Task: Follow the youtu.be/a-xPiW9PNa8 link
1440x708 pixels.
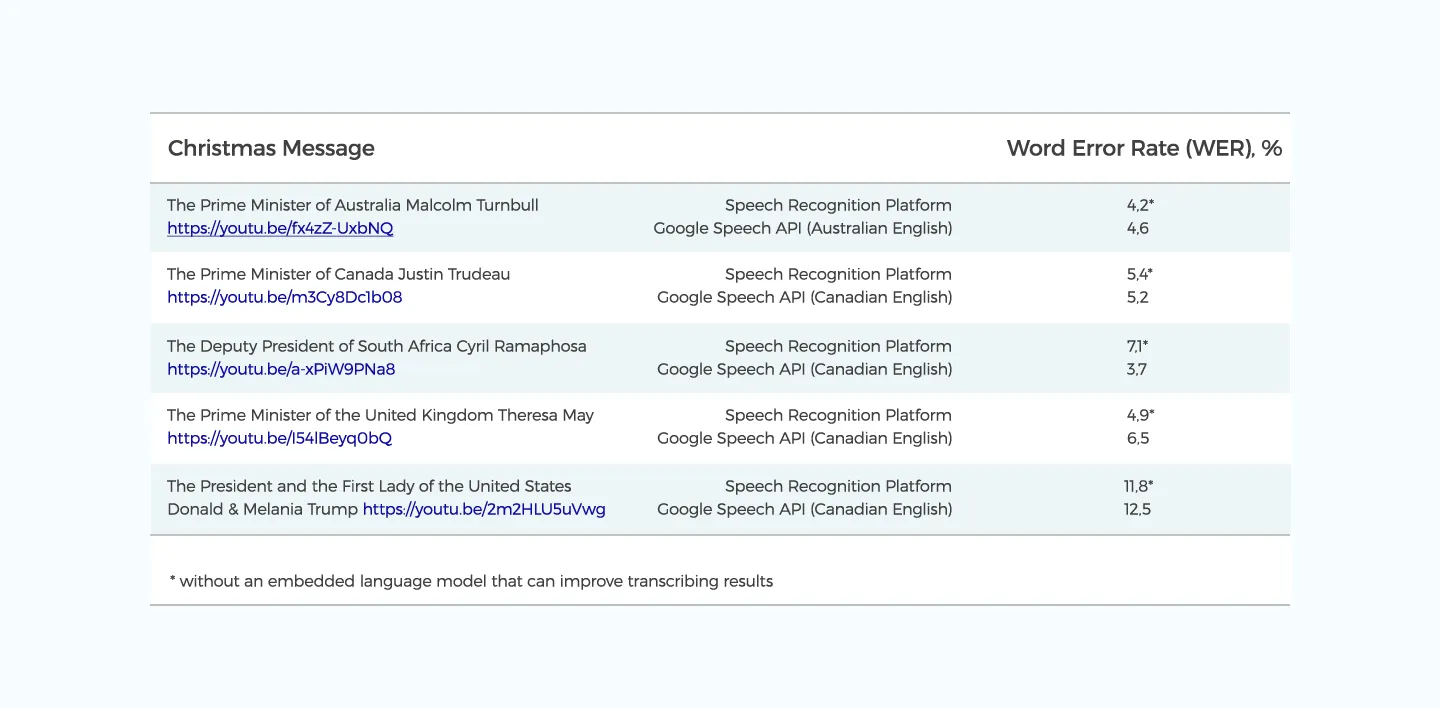Action: coord(281,369)
